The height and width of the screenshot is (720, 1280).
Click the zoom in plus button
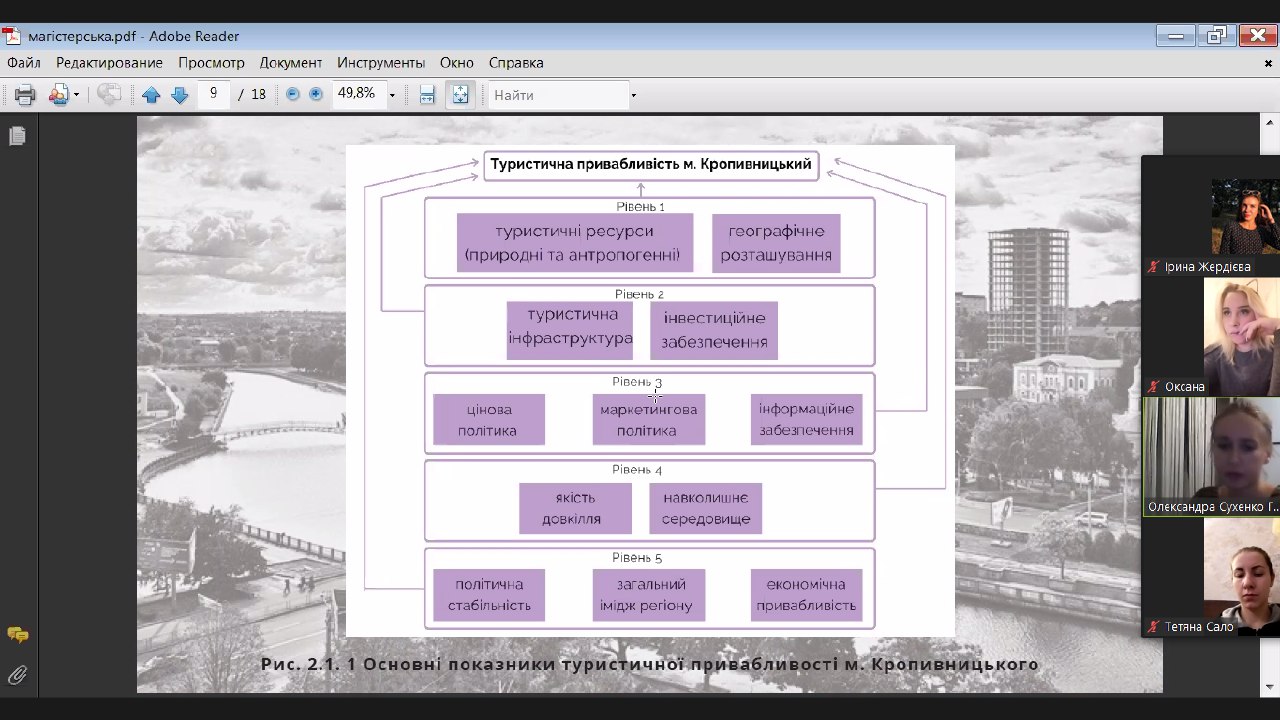[x=316, y=95]
